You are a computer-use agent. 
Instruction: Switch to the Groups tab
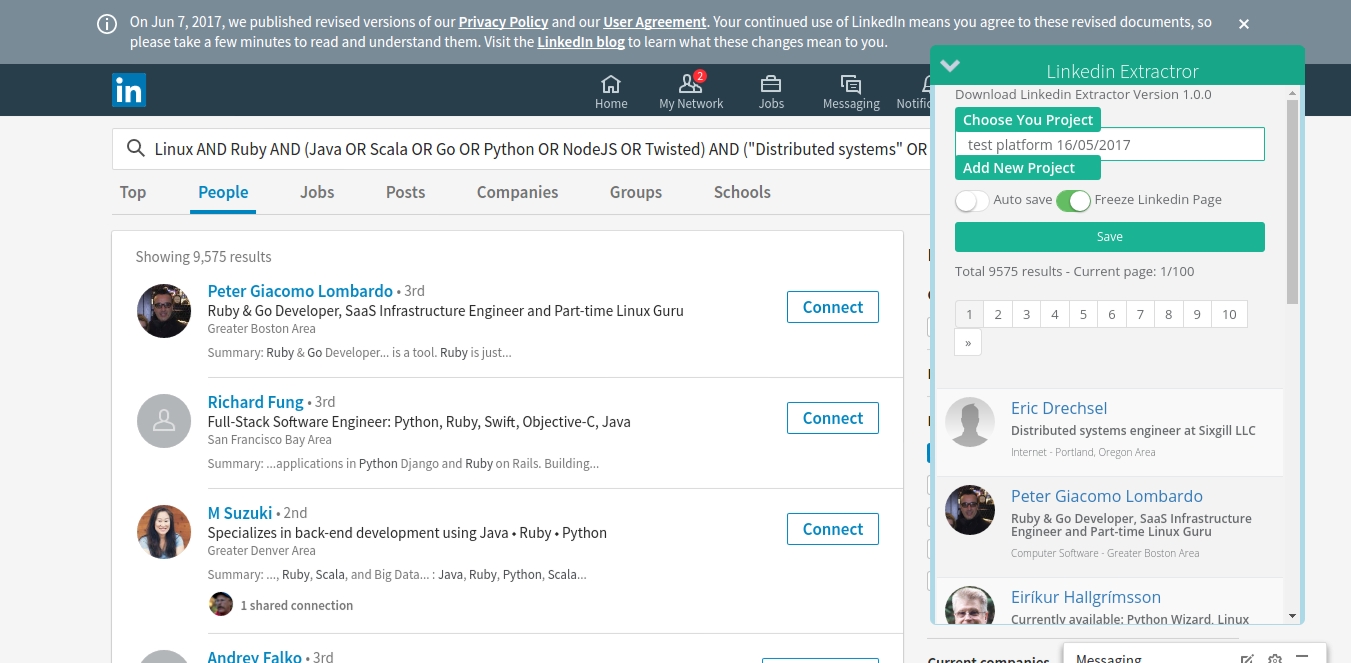636,192
